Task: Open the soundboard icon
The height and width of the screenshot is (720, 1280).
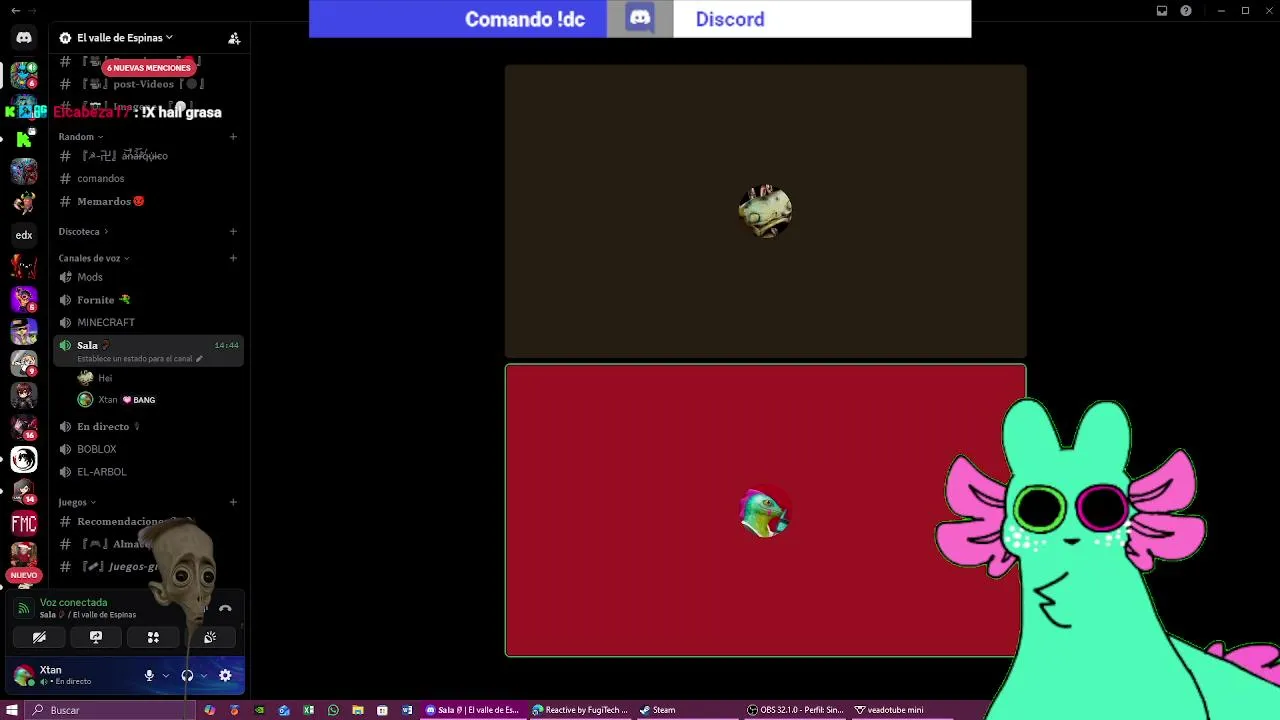Action: click(x=210, y=637)
